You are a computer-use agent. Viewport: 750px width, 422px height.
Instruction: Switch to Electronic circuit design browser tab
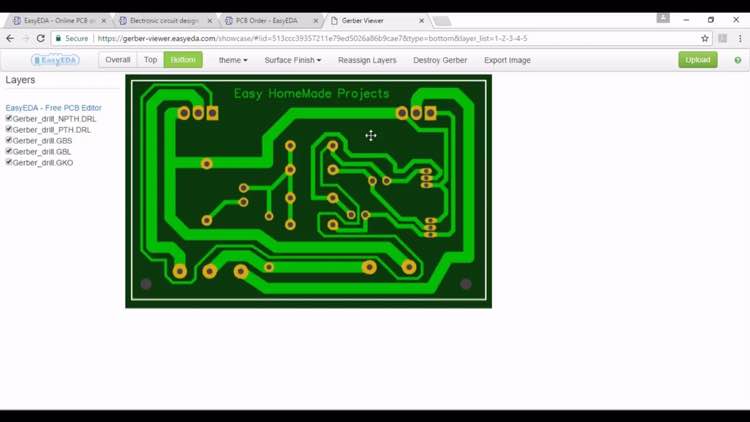(164, 21)
